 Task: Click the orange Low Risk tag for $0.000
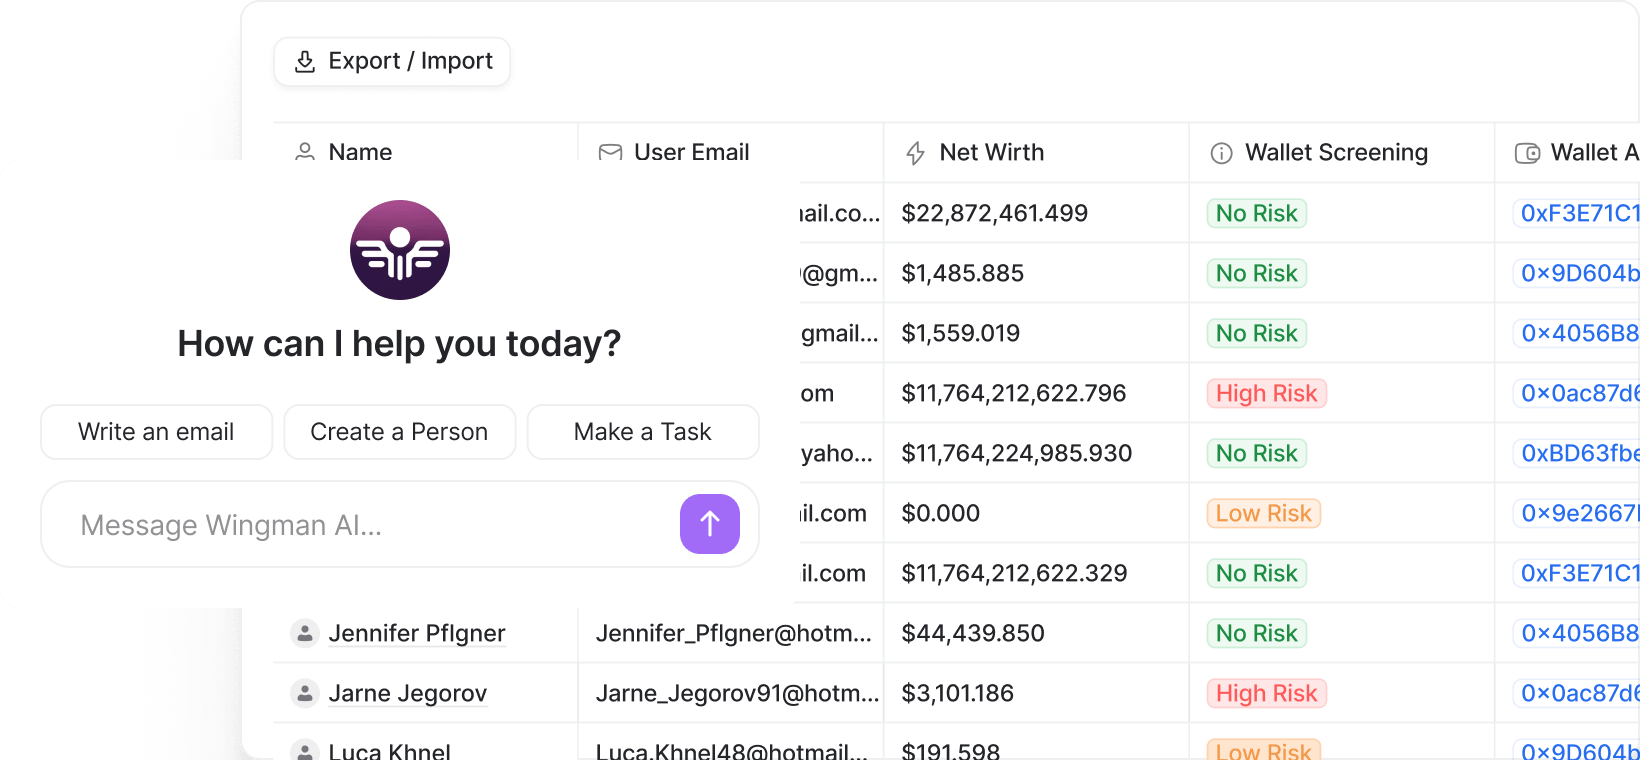pos(1263,513)
